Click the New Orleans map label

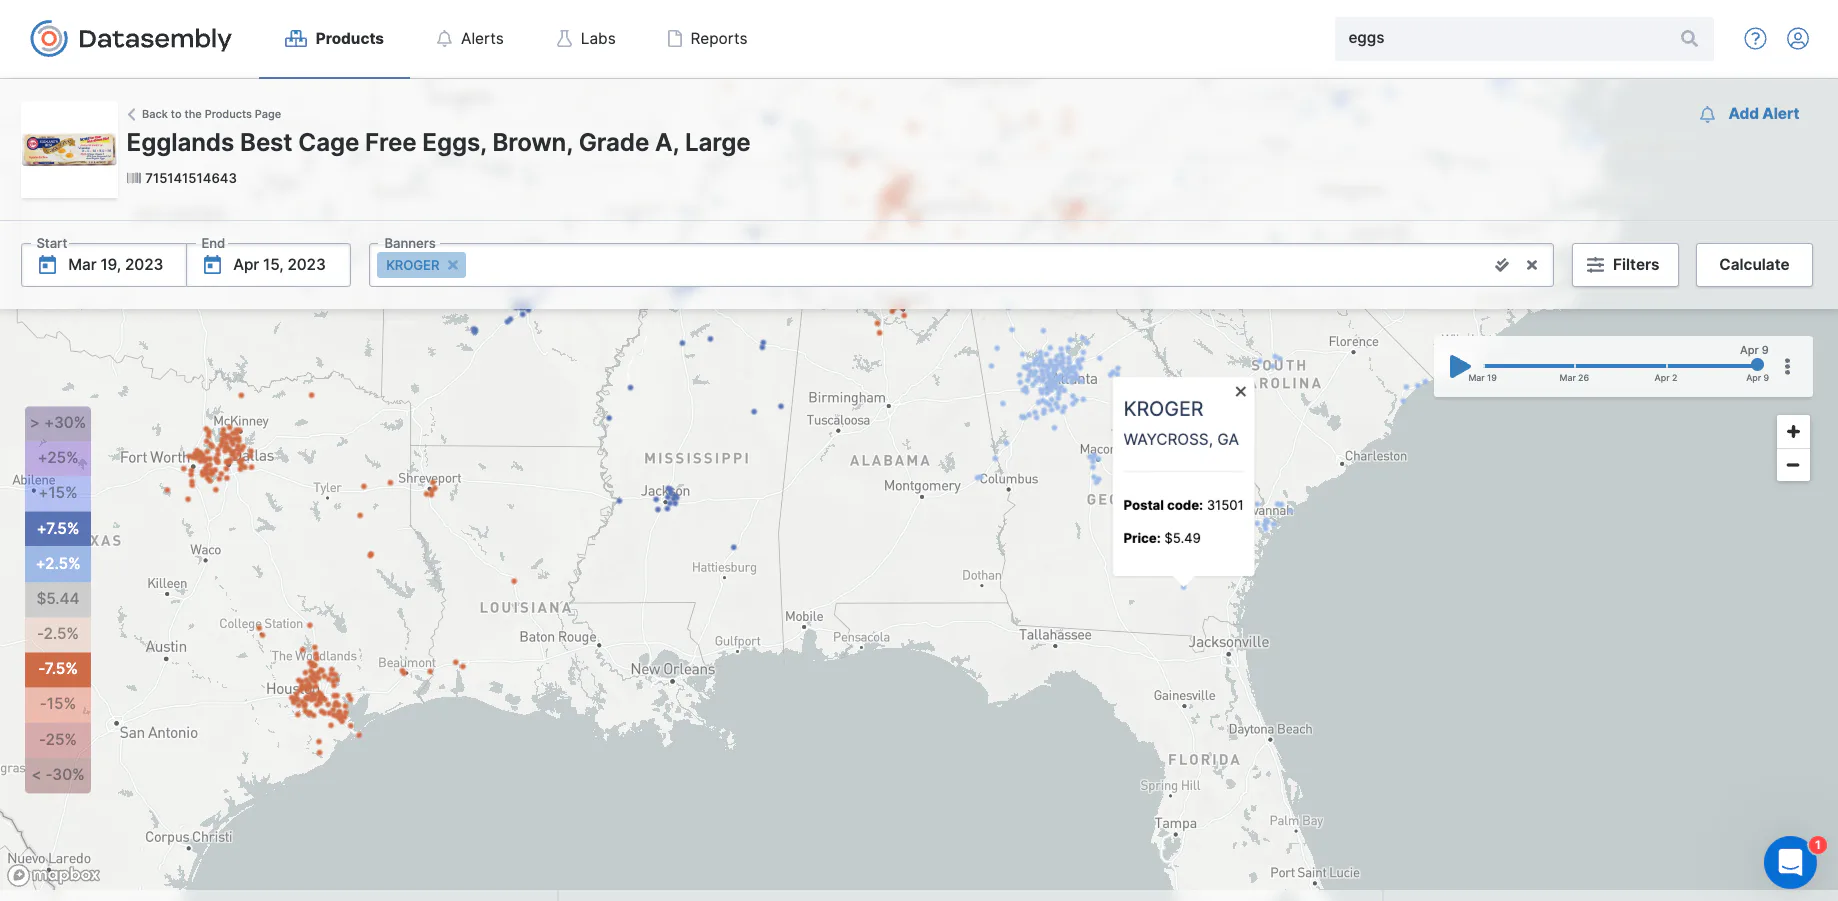(673, 669)
